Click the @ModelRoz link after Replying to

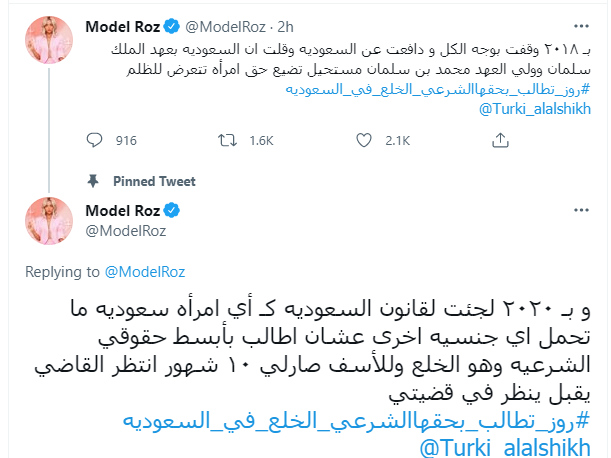(145, 272)
